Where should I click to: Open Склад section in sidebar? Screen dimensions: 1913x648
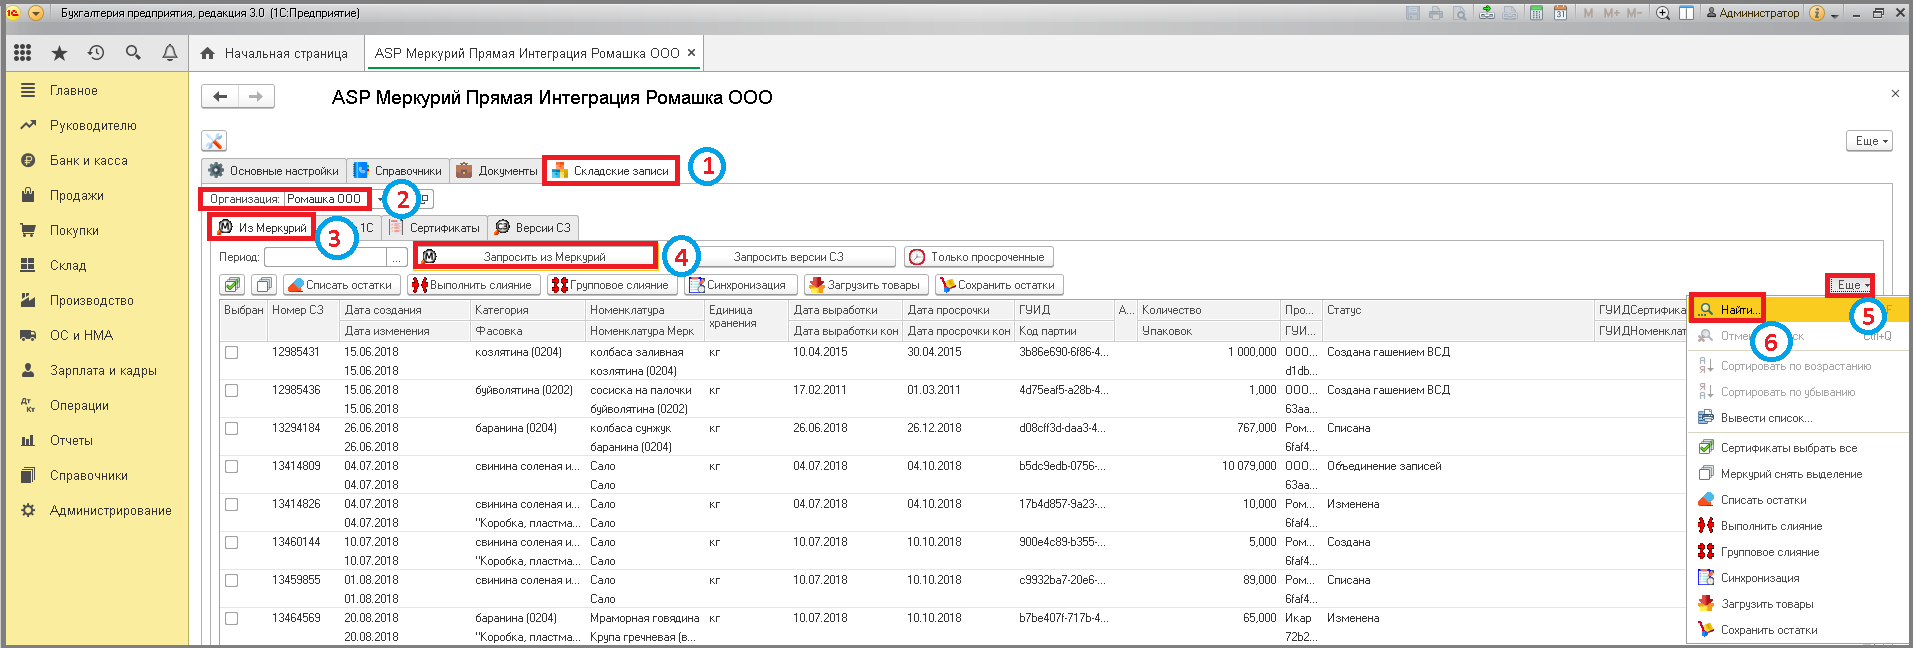point(68,265)
